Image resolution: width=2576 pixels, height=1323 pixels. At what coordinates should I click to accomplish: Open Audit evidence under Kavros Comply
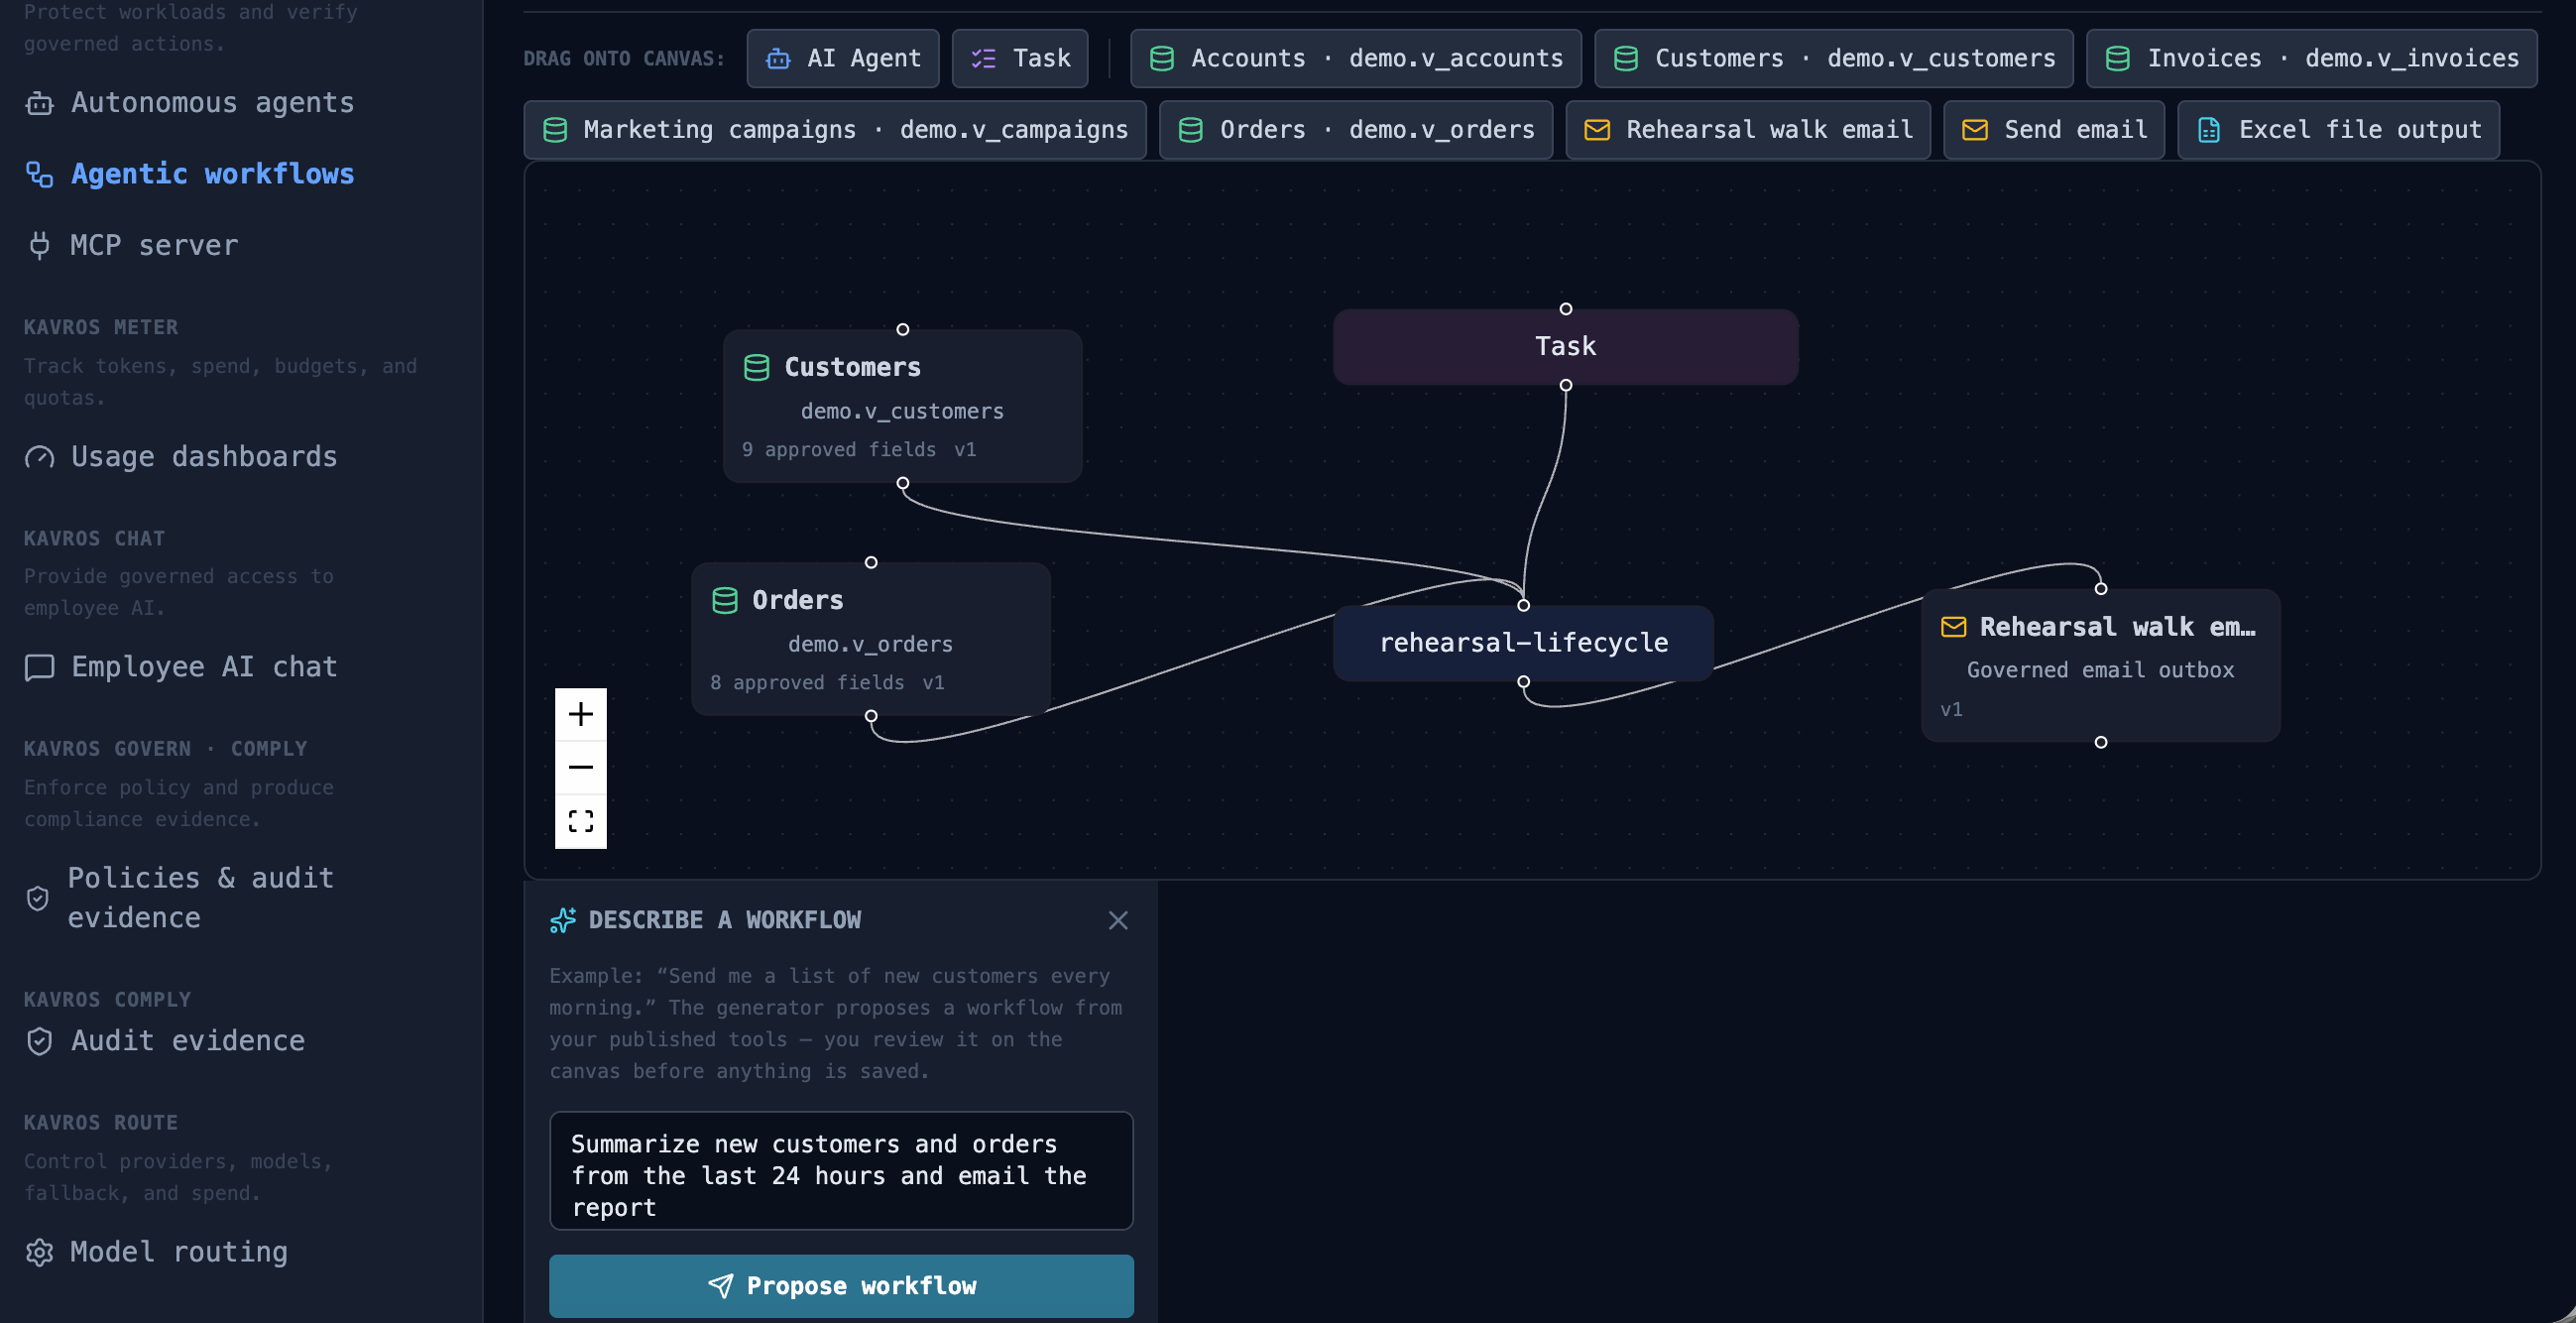166,1041
